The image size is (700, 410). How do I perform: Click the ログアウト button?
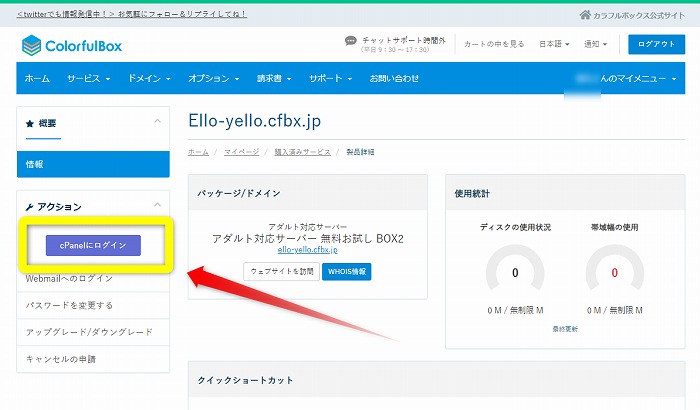click(x=656, y=44)
